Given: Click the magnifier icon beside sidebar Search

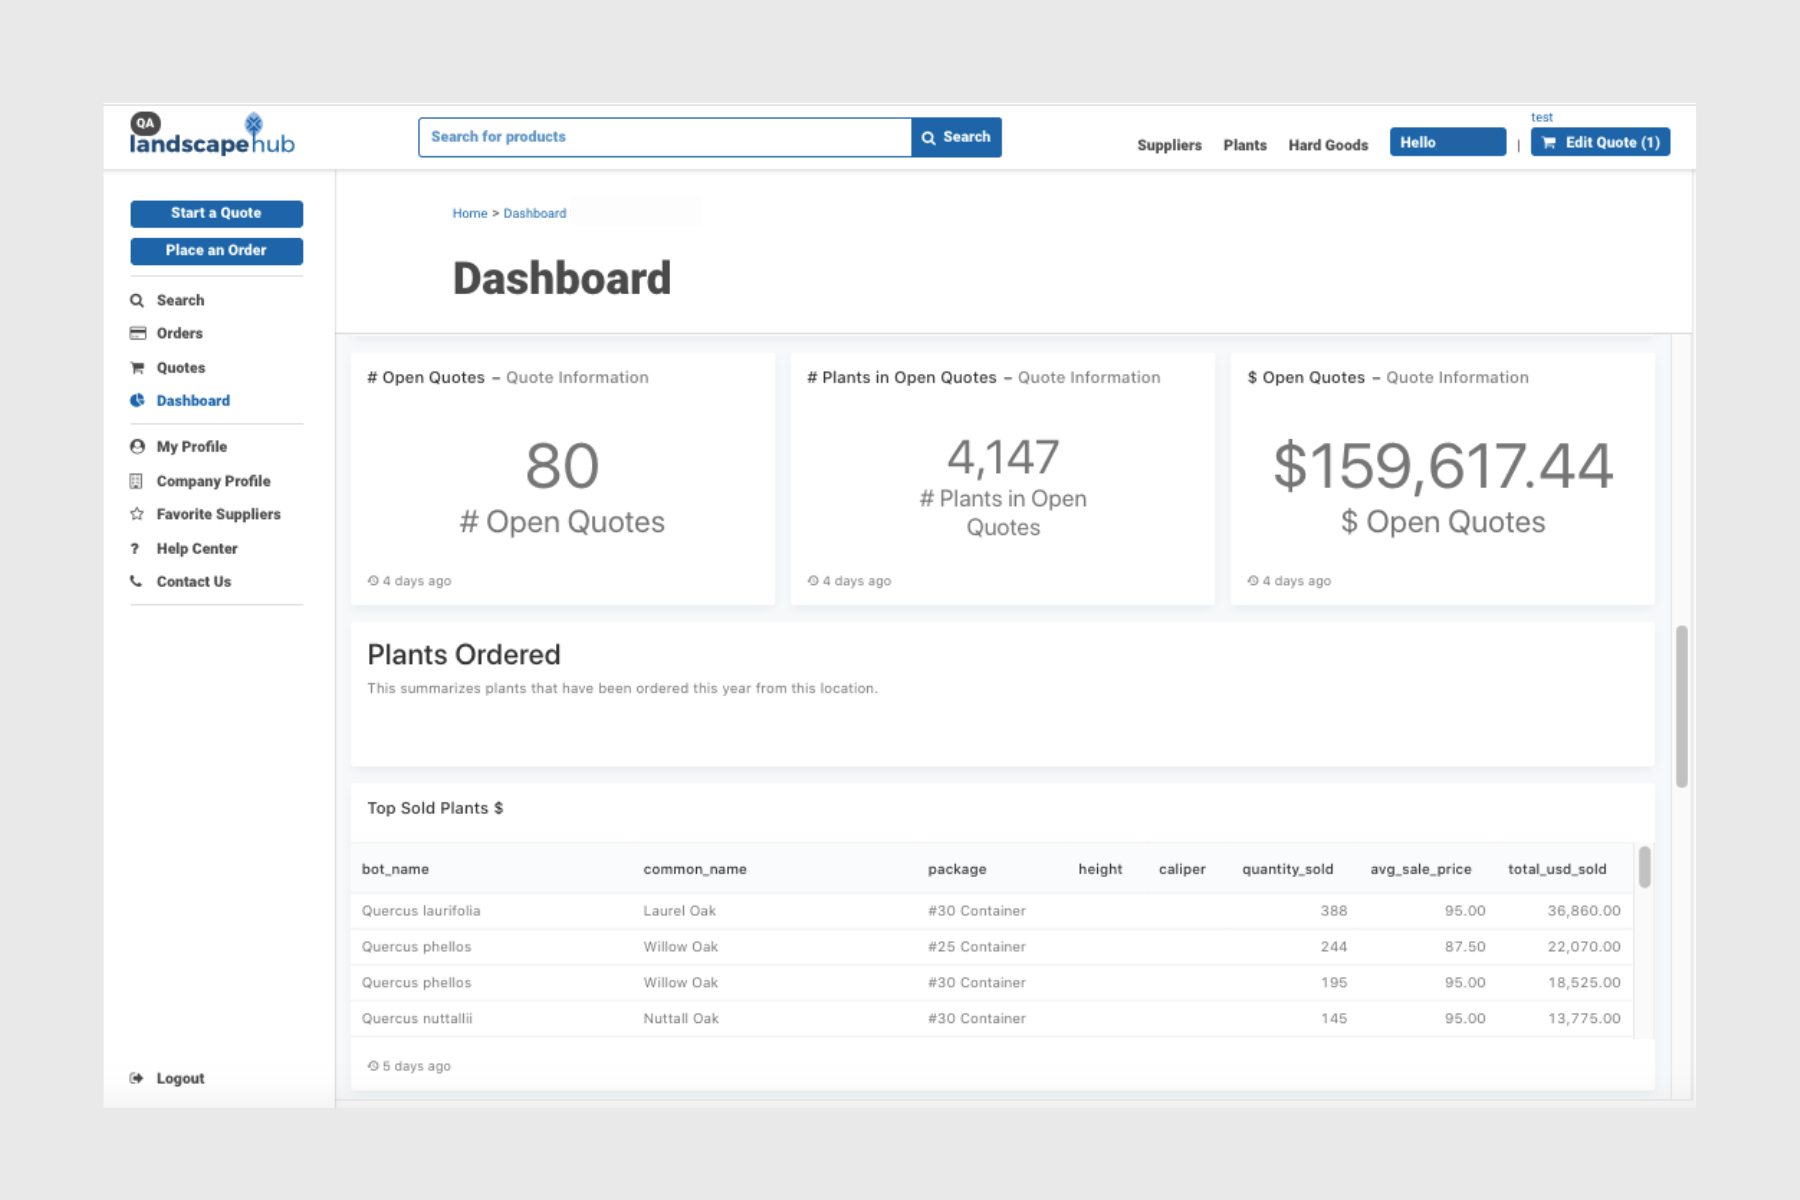Looking at the screenshot, I should 137,300.
